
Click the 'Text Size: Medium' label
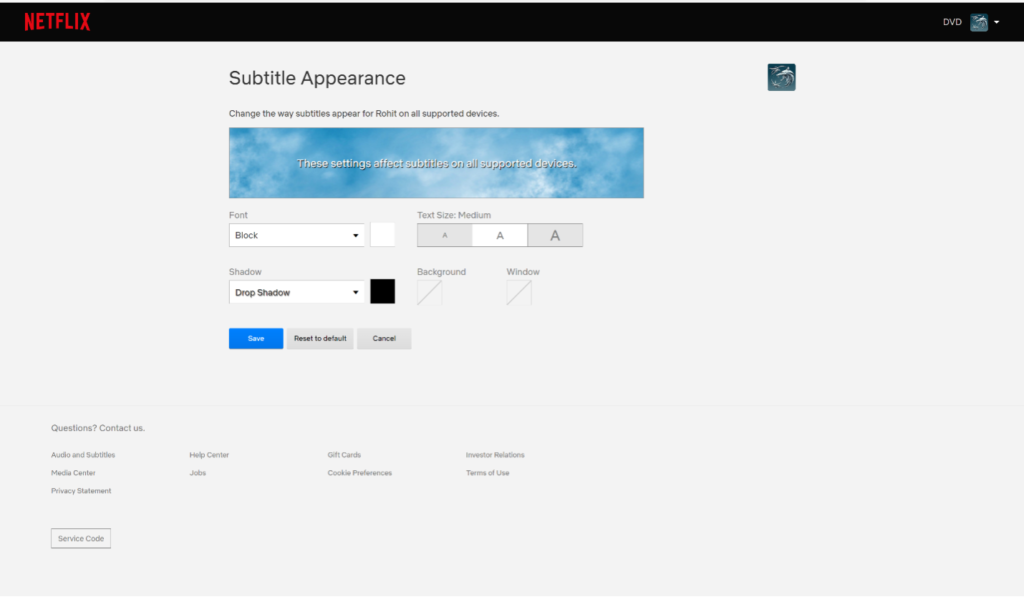point(454,215)
